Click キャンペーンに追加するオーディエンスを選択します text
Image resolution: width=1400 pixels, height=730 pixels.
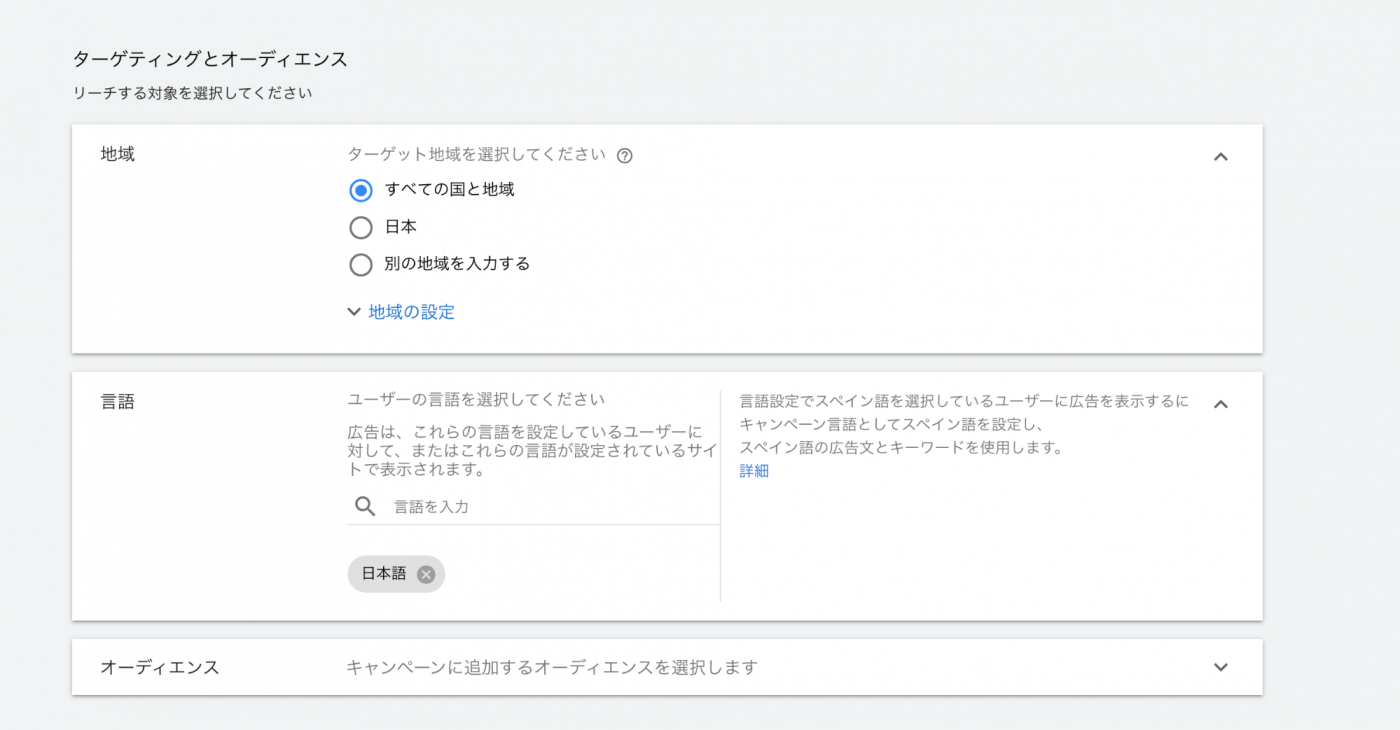pos(552,667)
